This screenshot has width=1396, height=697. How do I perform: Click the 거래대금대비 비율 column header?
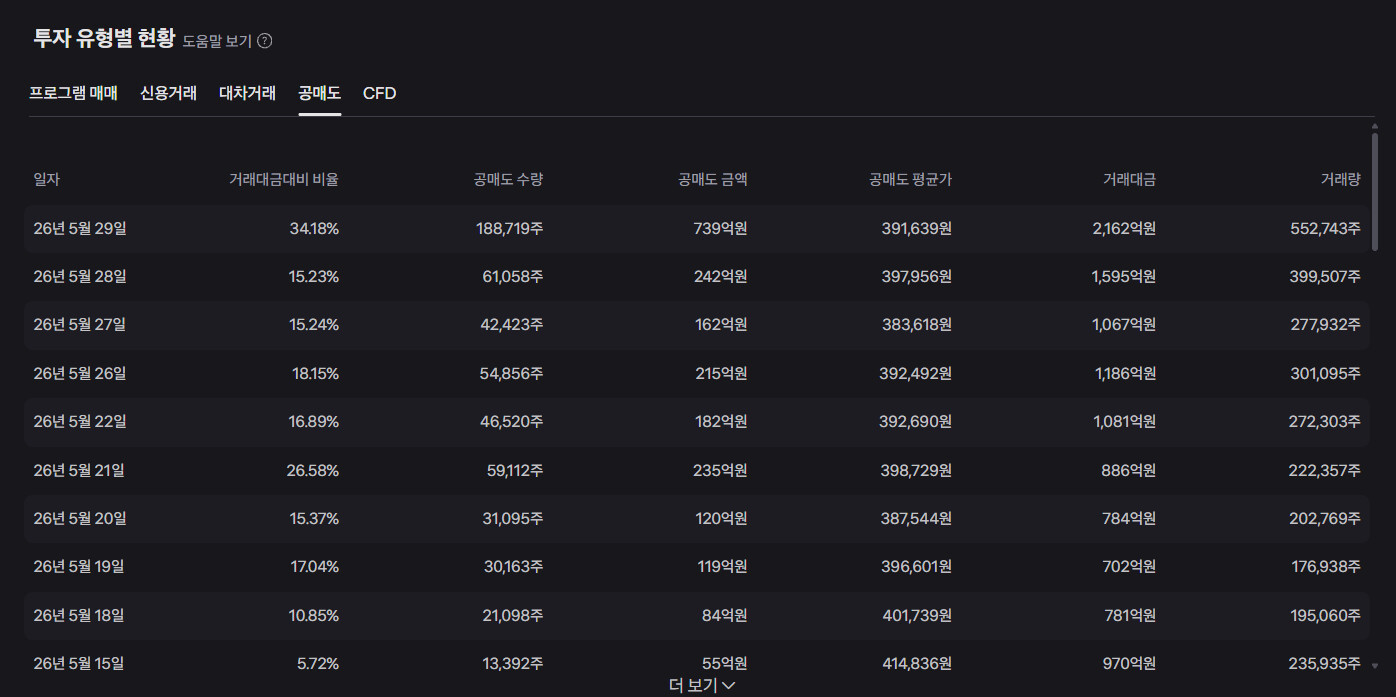pos(284,180)
